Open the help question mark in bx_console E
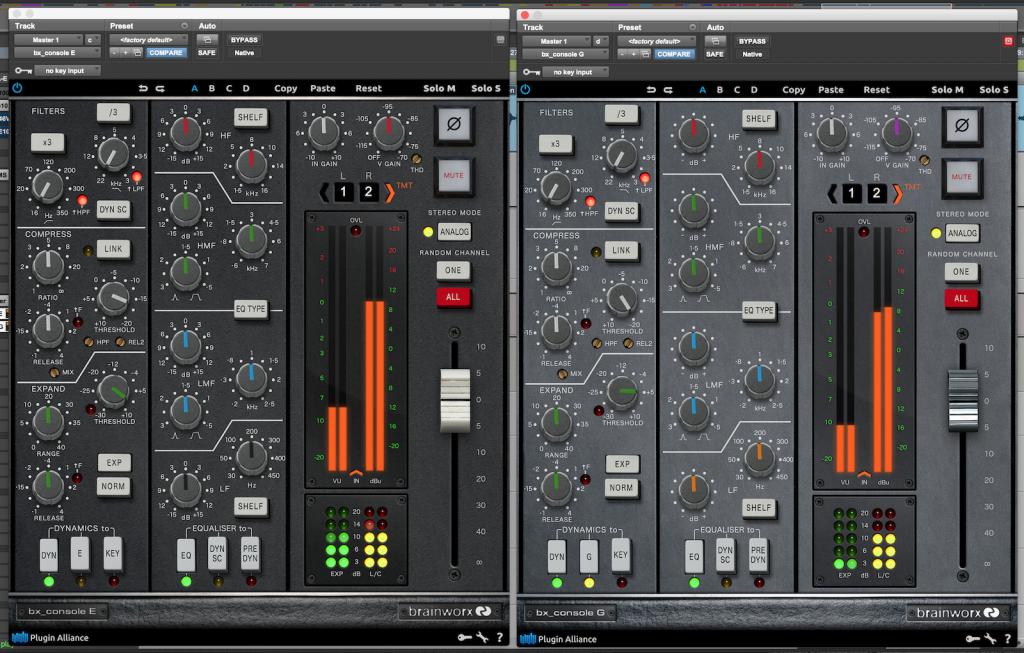Screen dimensions: 1024x653 click(x=500, y=637)
